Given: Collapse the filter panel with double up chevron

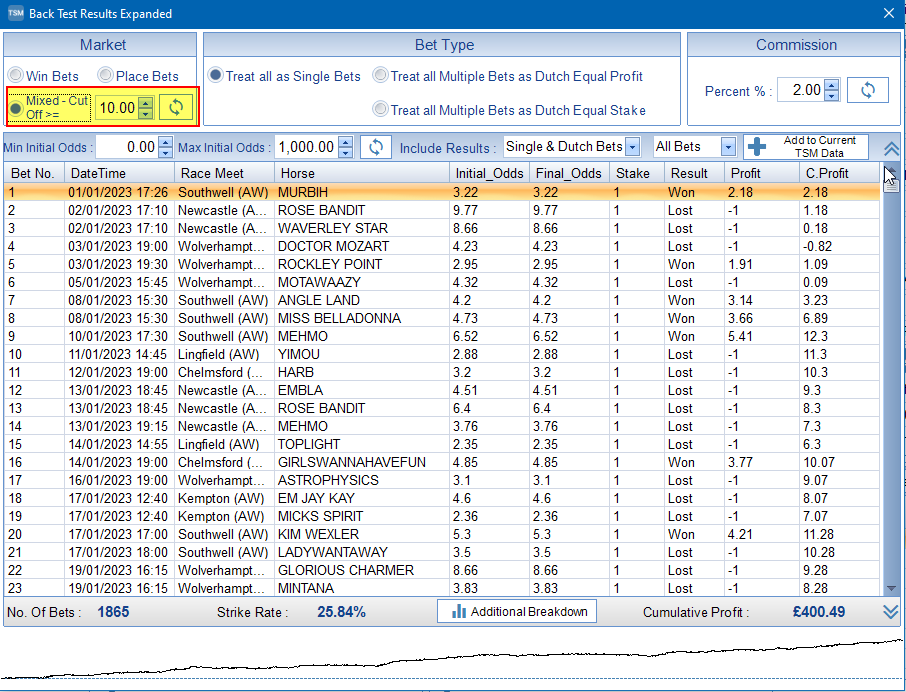Looking at the screenshot, I should point(891,148).
